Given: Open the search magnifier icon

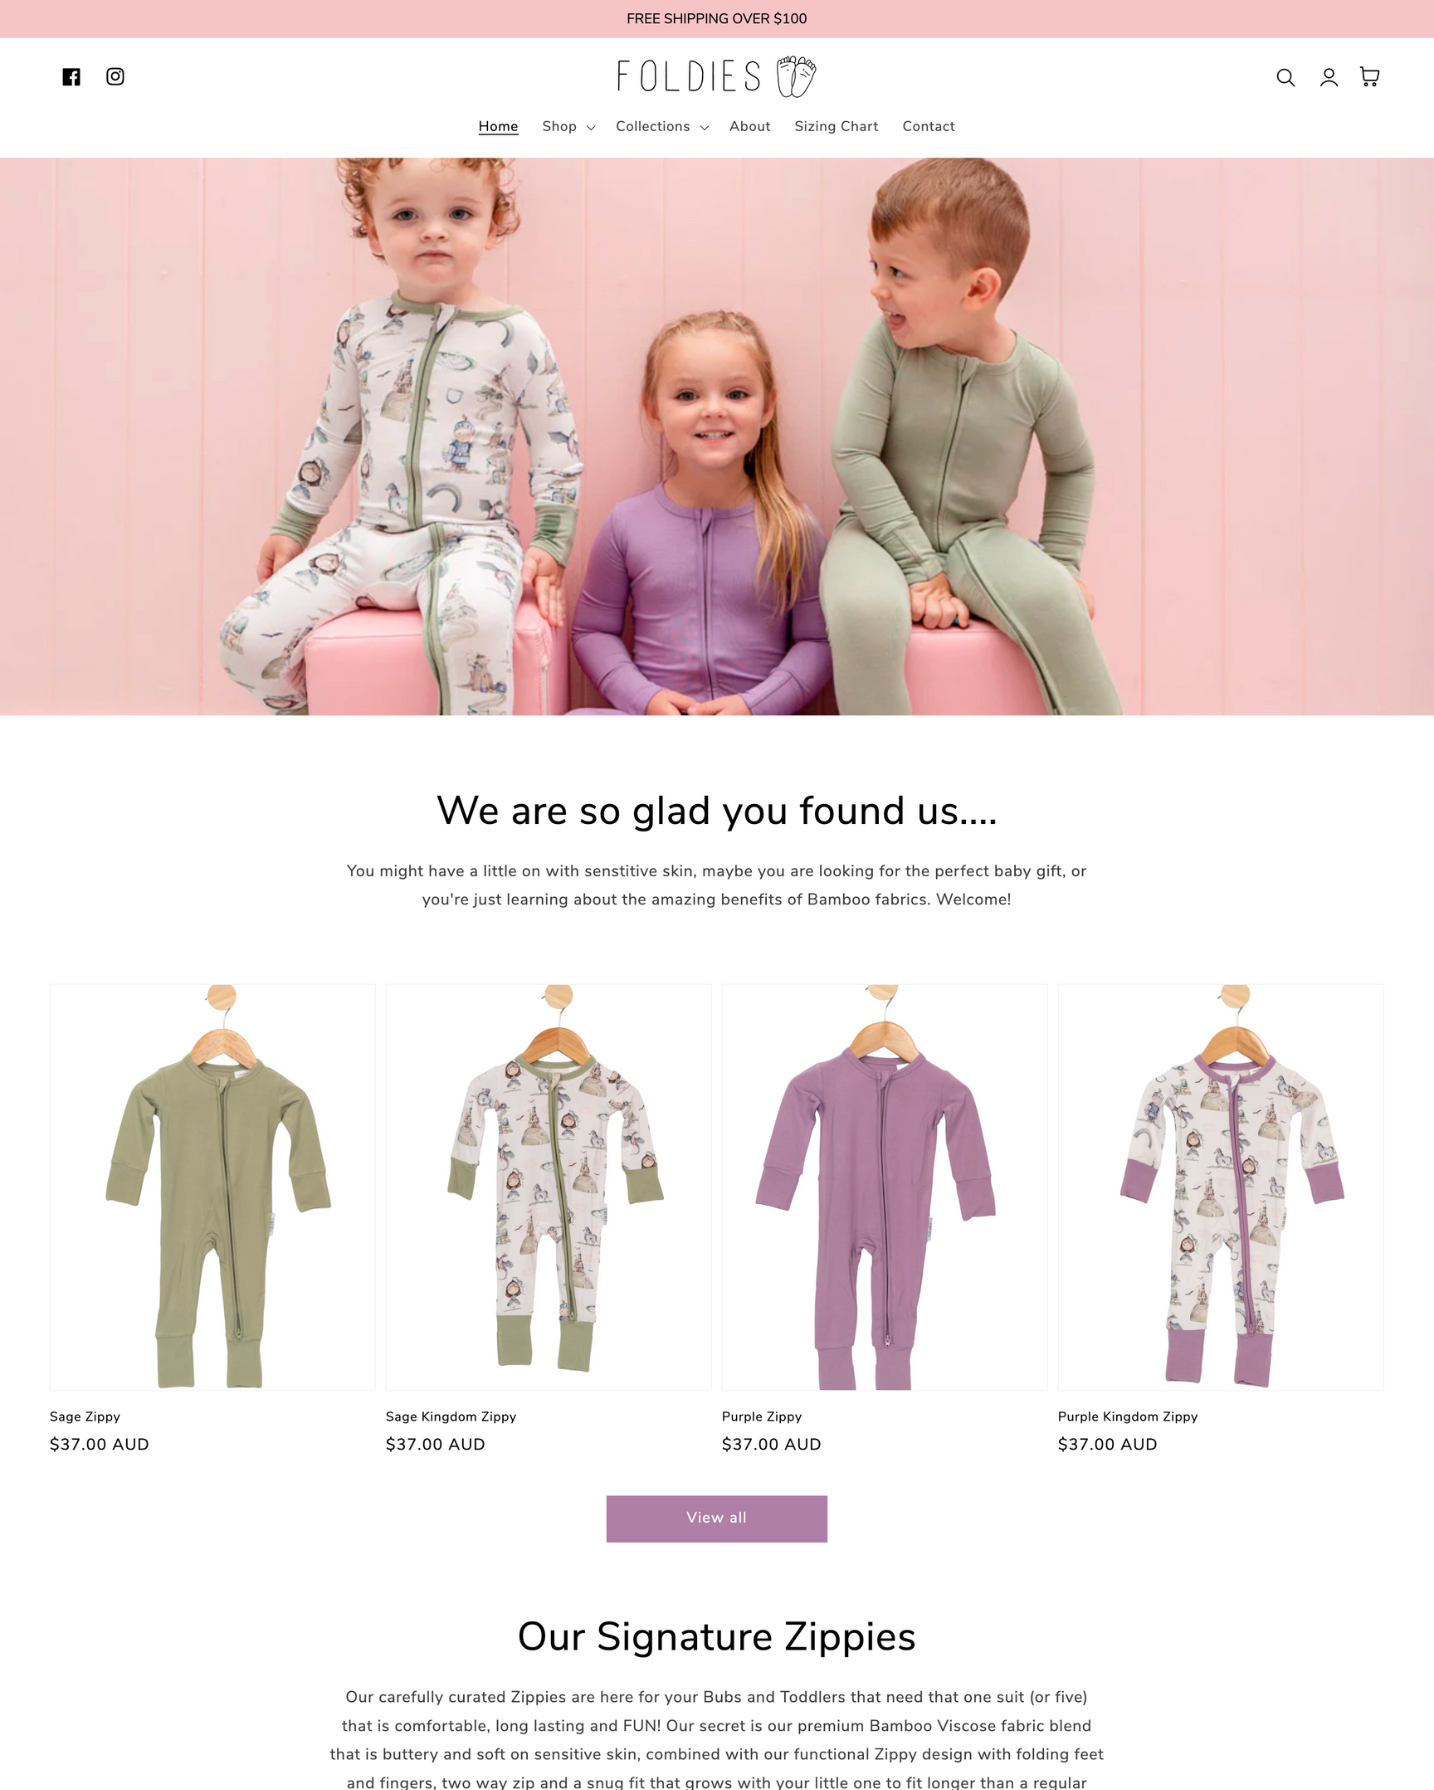Looking at the screenshot, I should click(1285, 77).
